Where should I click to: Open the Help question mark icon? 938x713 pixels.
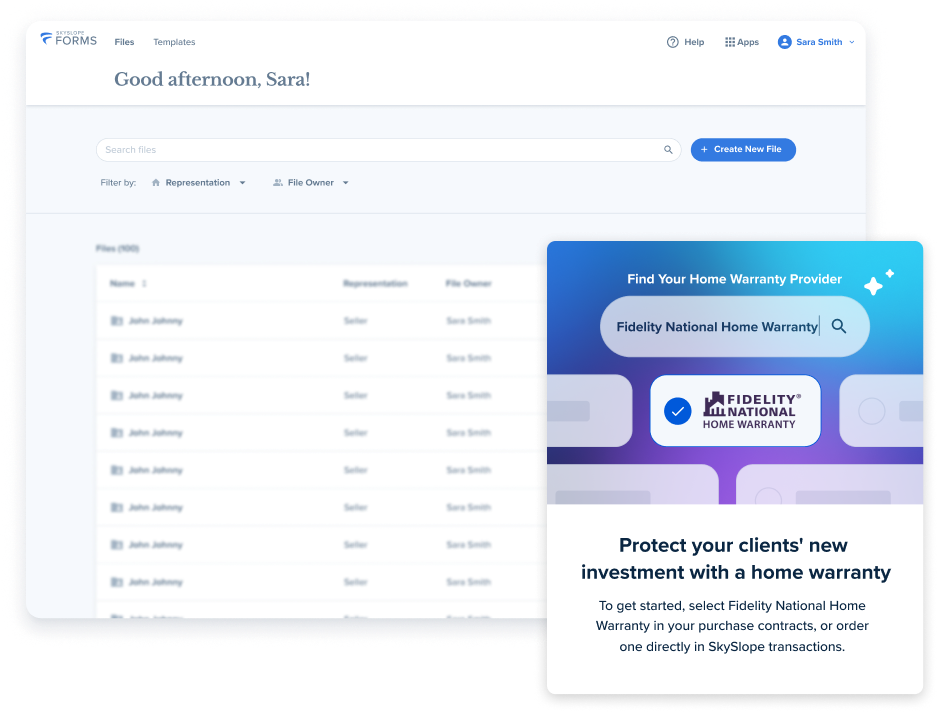pos(672,42)
